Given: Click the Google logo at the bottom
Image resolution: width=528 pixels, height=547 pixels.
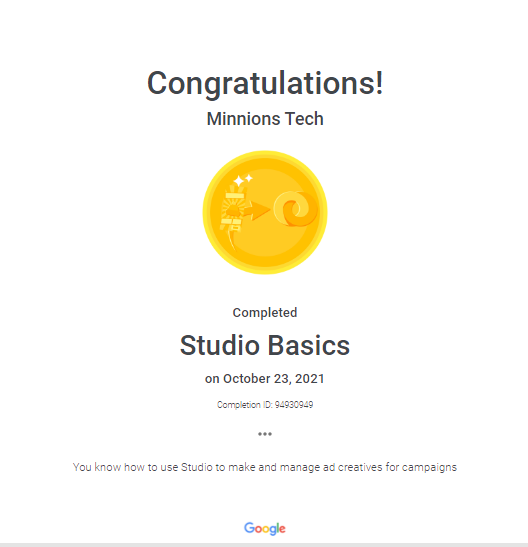Looking at the screenshot, I should pos(265,529).
